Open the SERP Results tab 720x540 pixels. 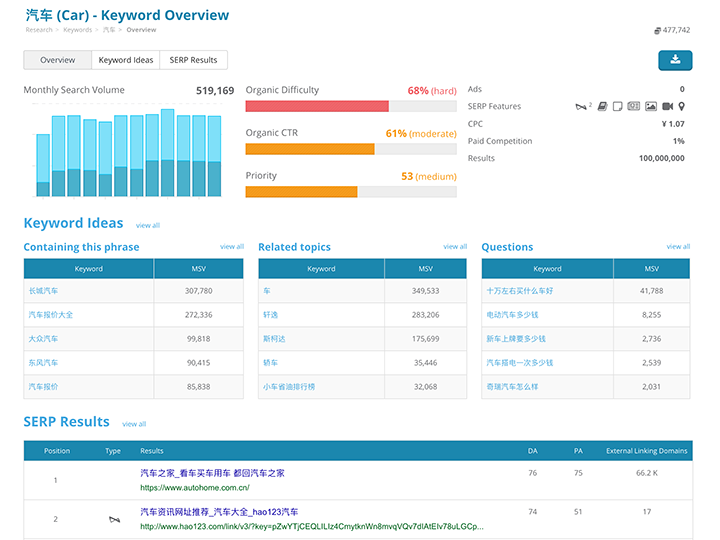click(x=194, y=60)
